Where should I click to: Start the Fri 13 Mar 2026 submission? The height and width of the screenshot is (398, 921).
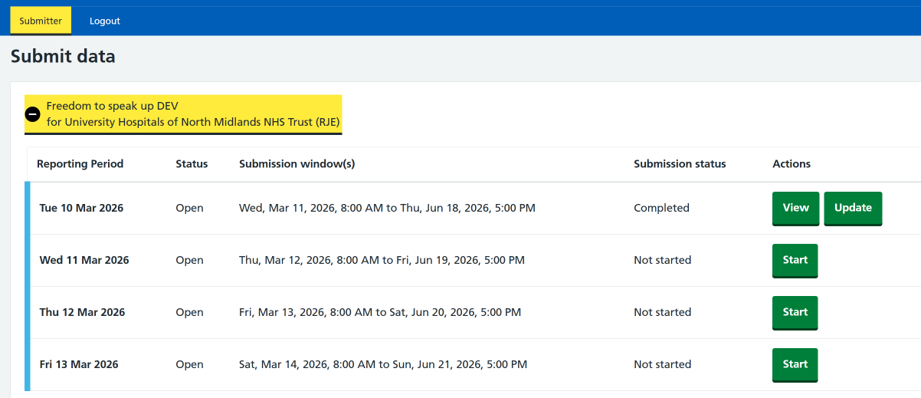[x=795, y=365]
